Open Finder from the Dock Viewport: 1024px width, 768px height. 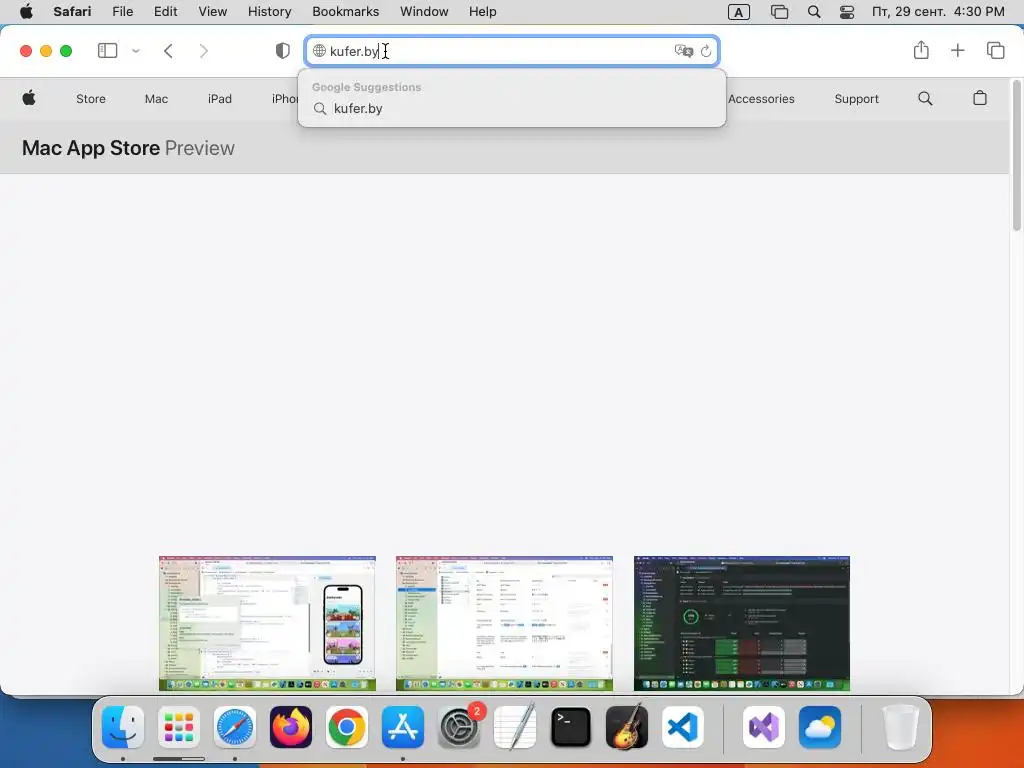click(123, 727)
